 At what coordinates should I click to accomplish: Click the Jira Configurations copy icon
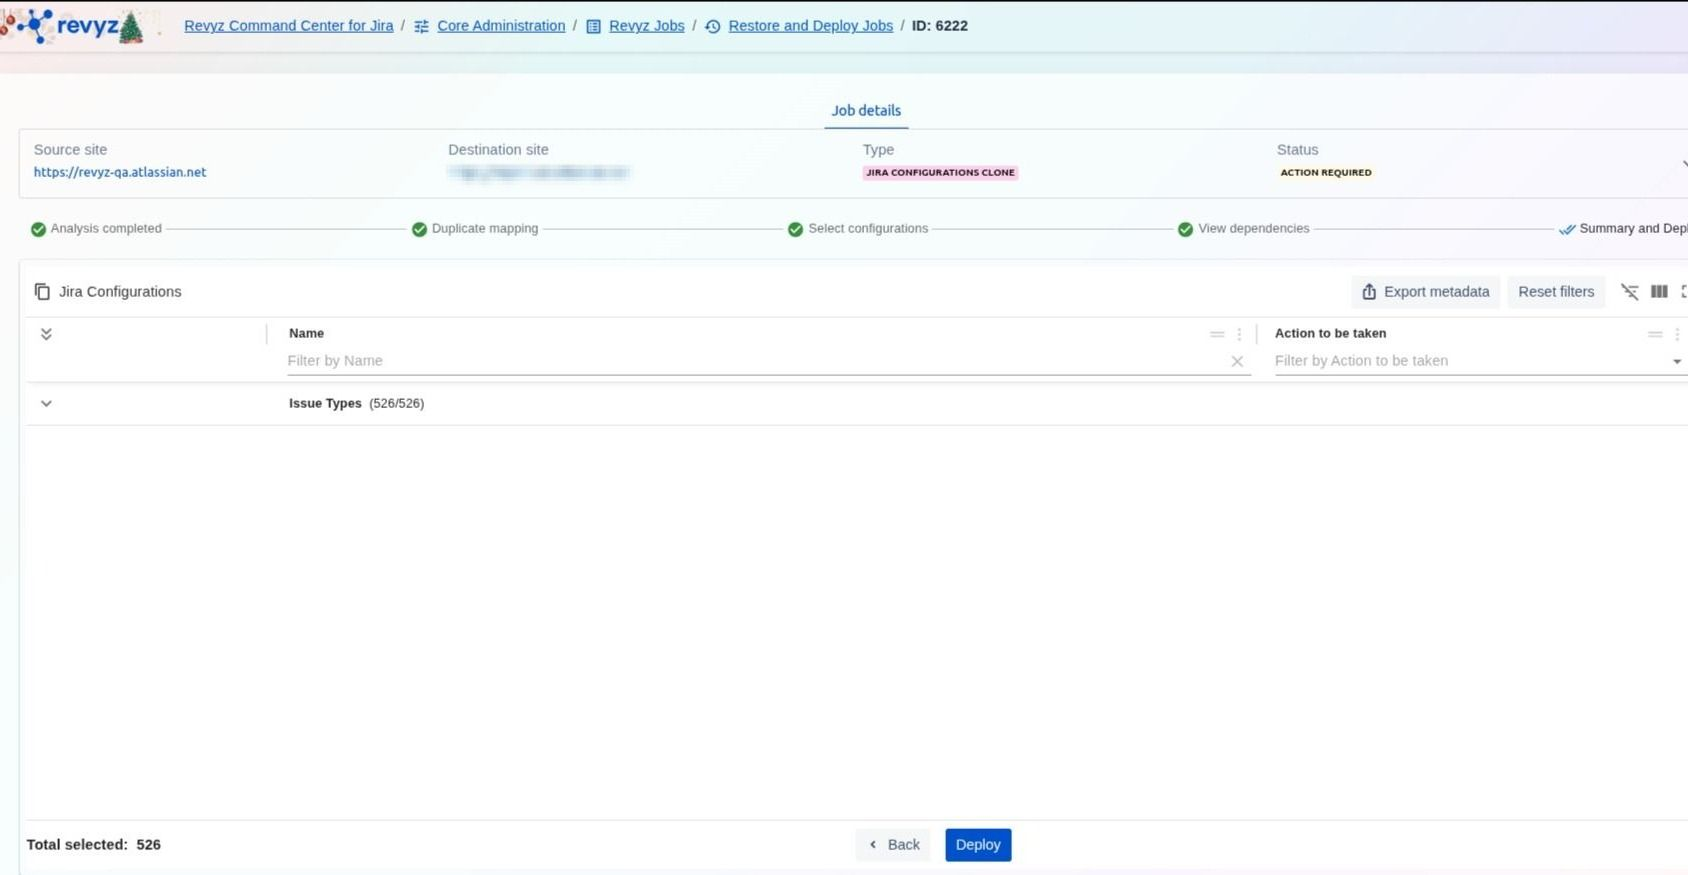42,292
